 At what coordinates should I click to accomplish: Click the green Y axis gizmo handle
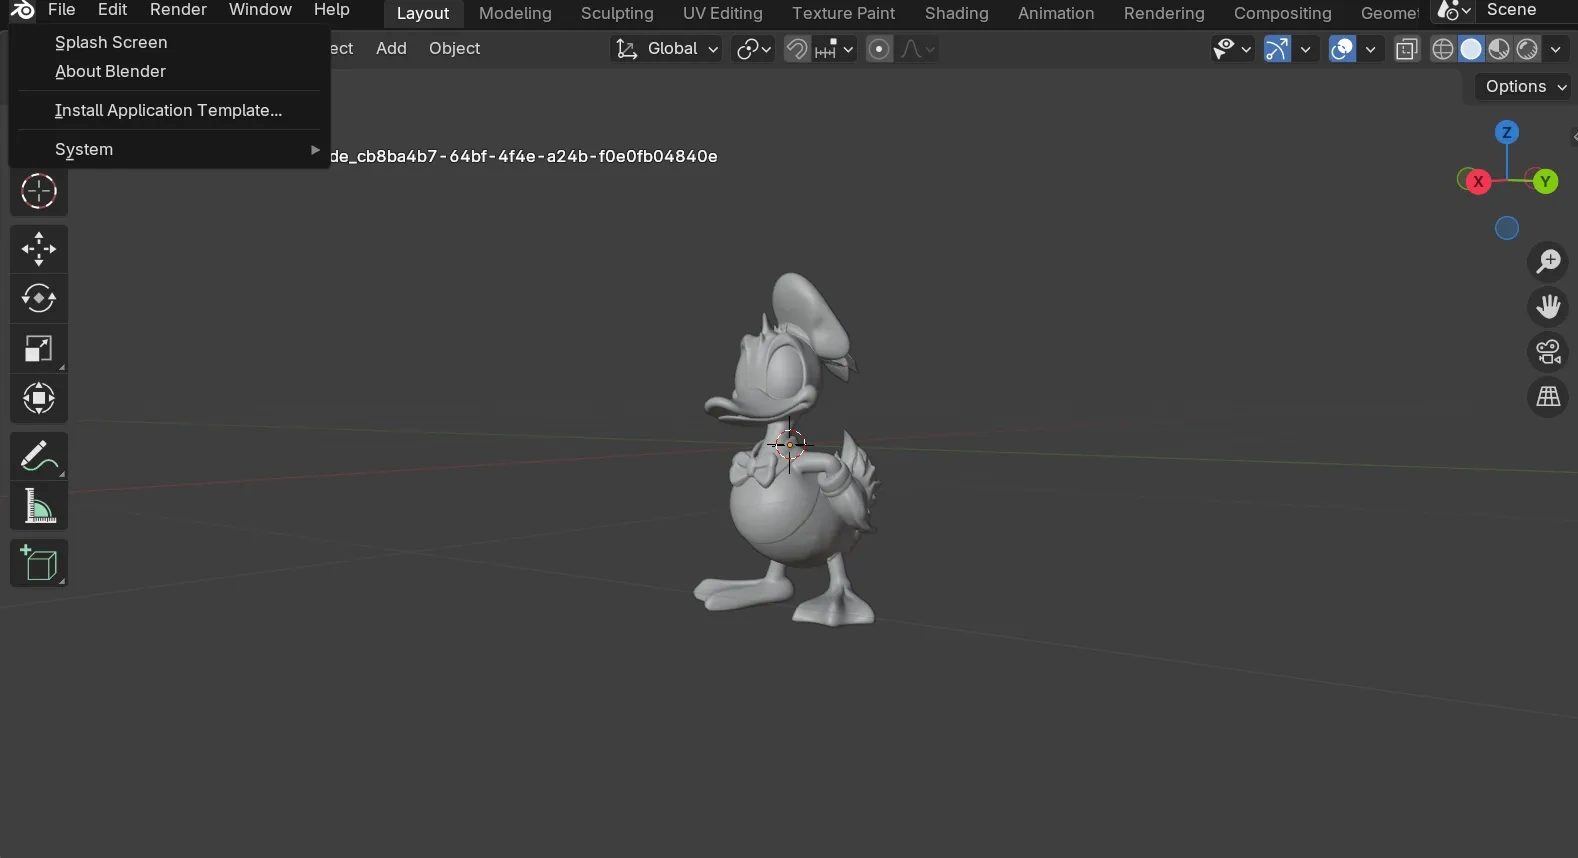coord(1545,181)
